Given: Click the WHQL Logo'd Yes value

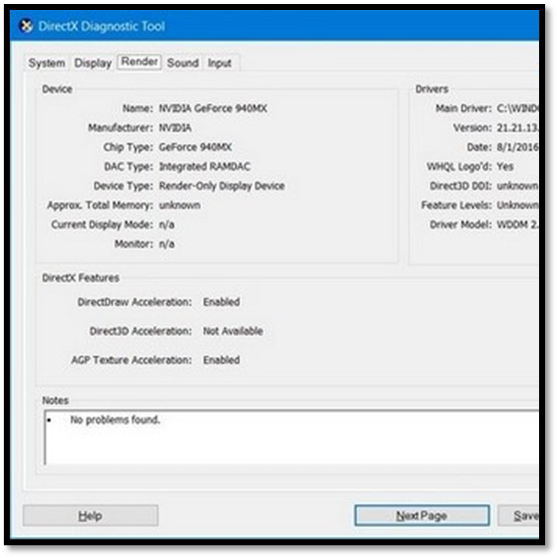Looking at the screenshot, I should click(x=505, y=167).
